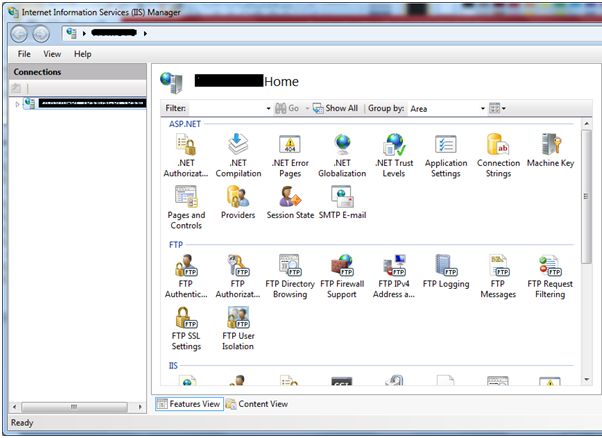Open the Go button options arrow
Viewport: 602px width, 438px height.
[x=307, y=109]
